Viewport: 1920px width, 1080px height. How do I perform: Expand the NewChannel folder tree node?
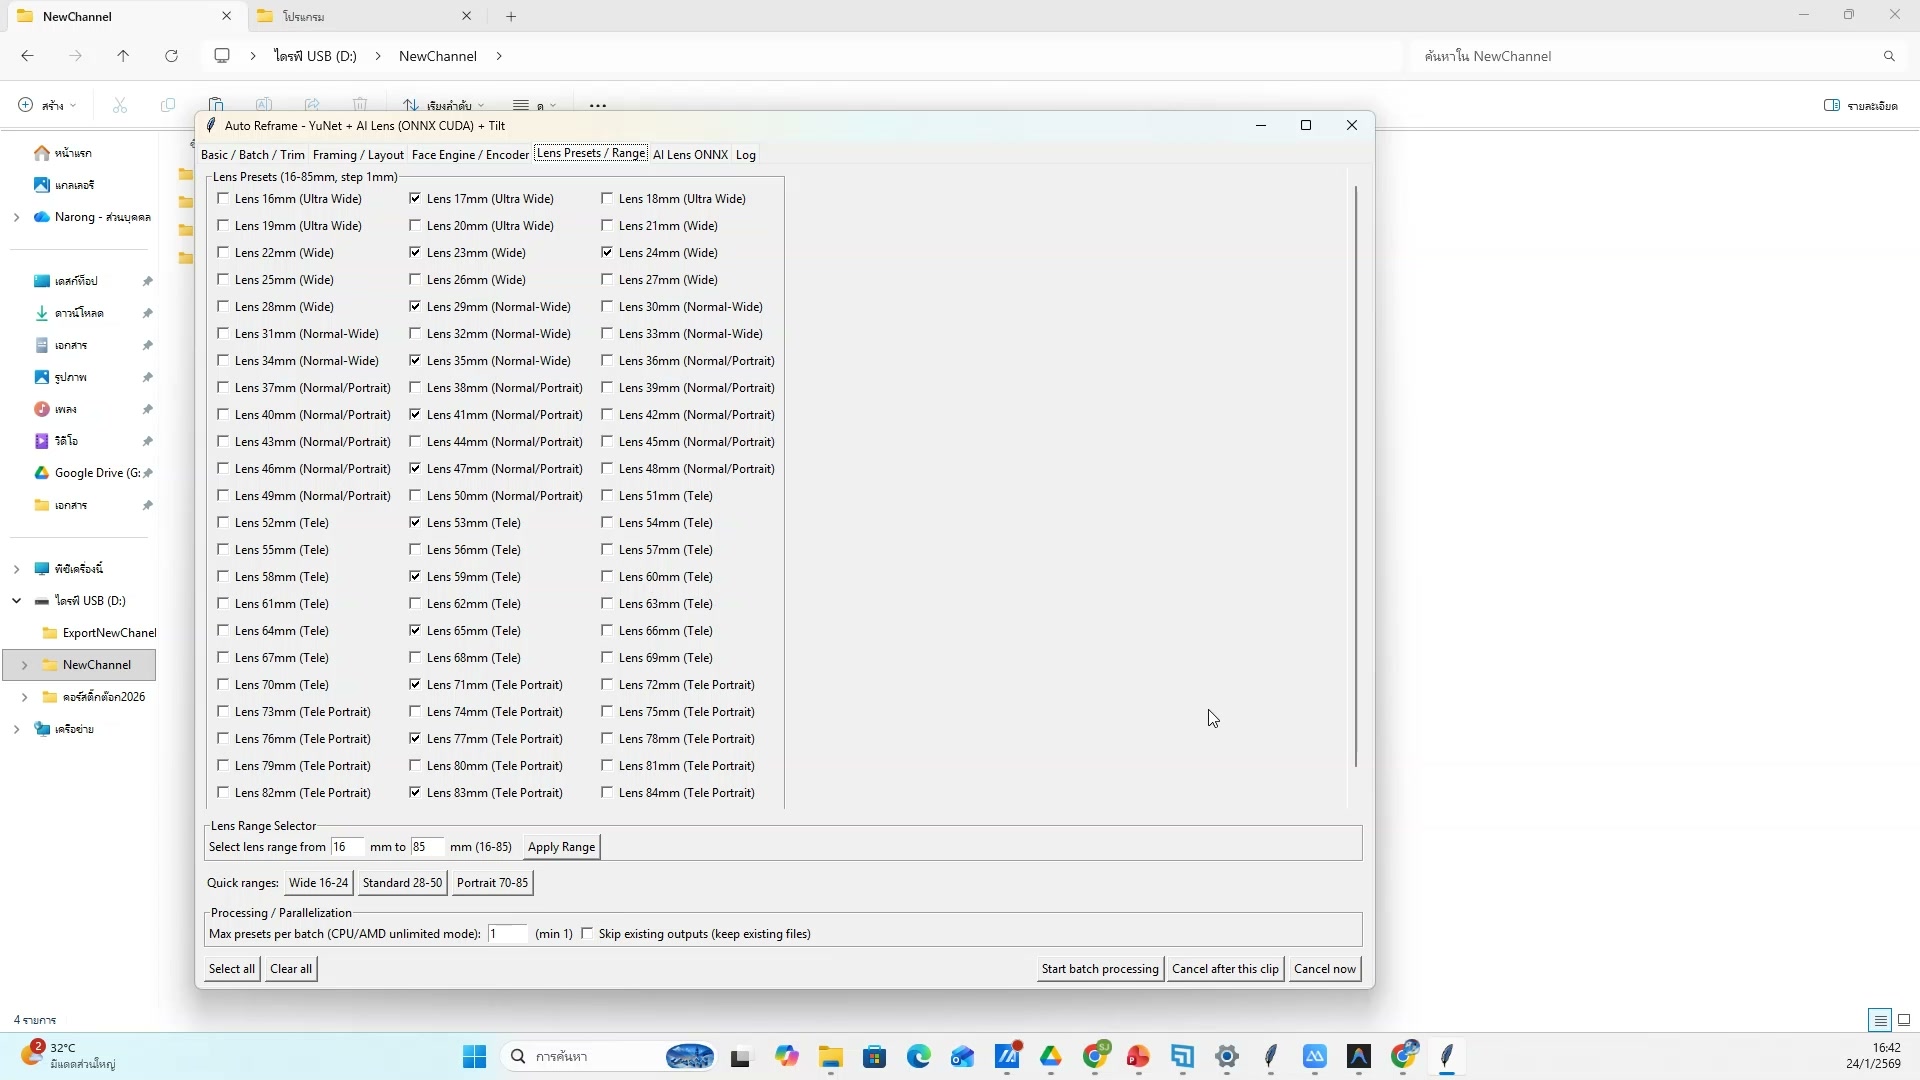point(24,665)
